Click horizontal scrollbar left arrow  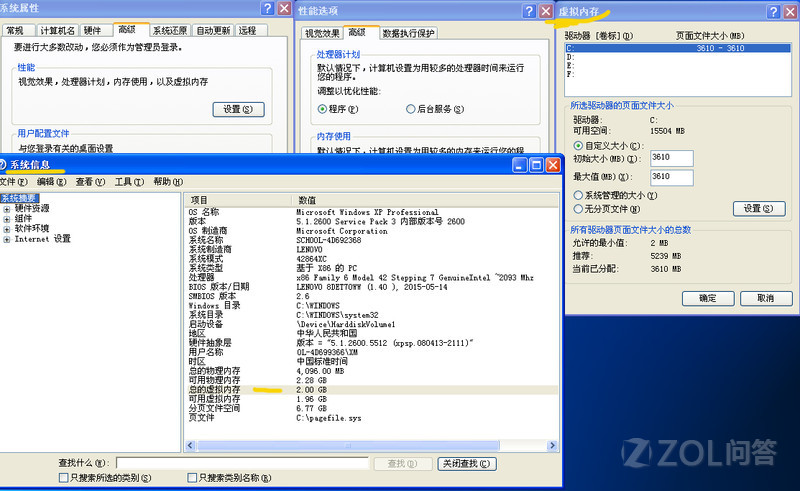coord(190,446)
